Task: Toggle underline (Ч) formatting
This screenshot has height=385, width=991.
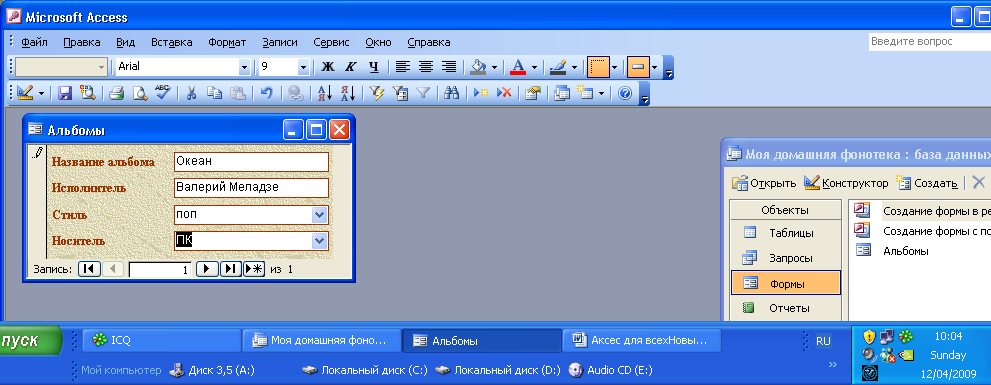Action: [x=374, y=66]
